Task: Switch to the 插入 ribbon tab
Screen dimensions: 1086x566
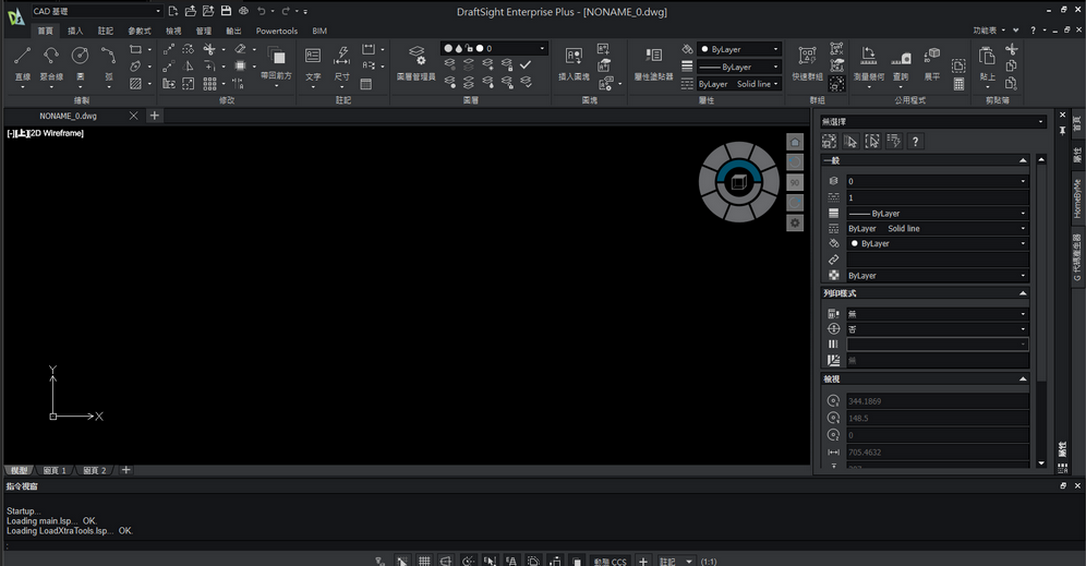Action: click(x=76, y=31)
